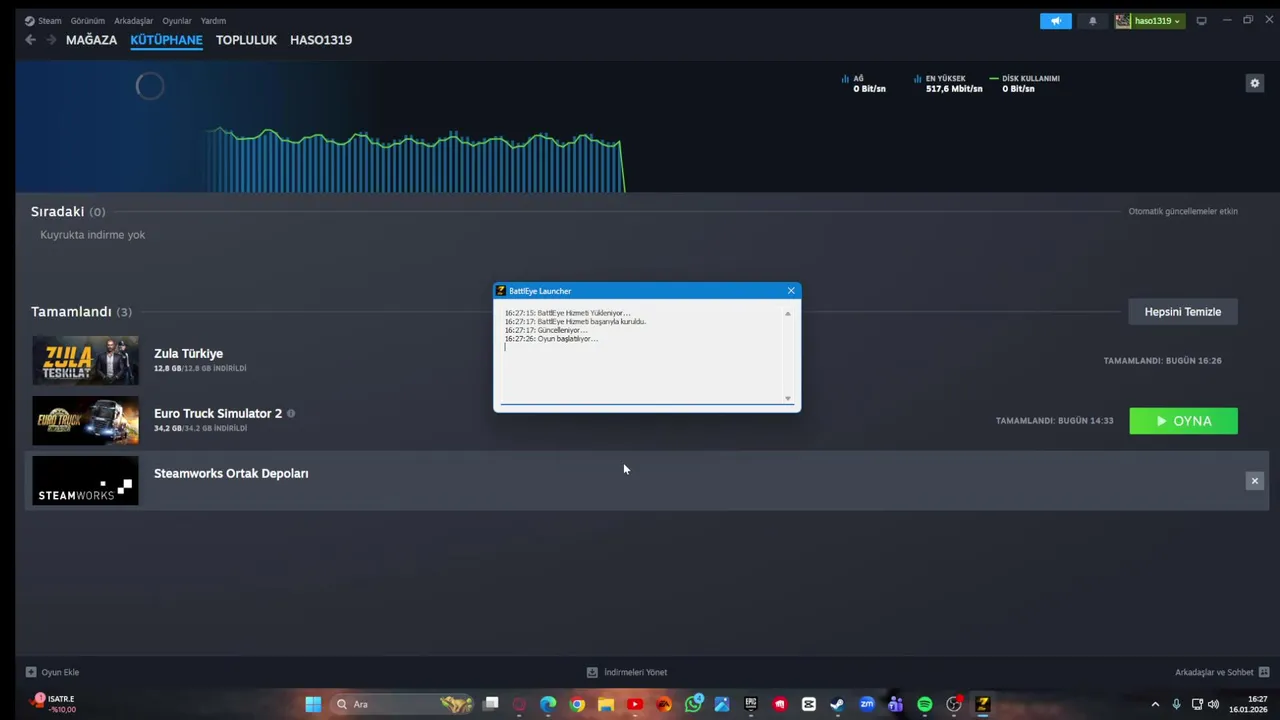Open Zoom from taskbar
Viewport: 1280px width, 720px height.
click(x=867, y=704)
